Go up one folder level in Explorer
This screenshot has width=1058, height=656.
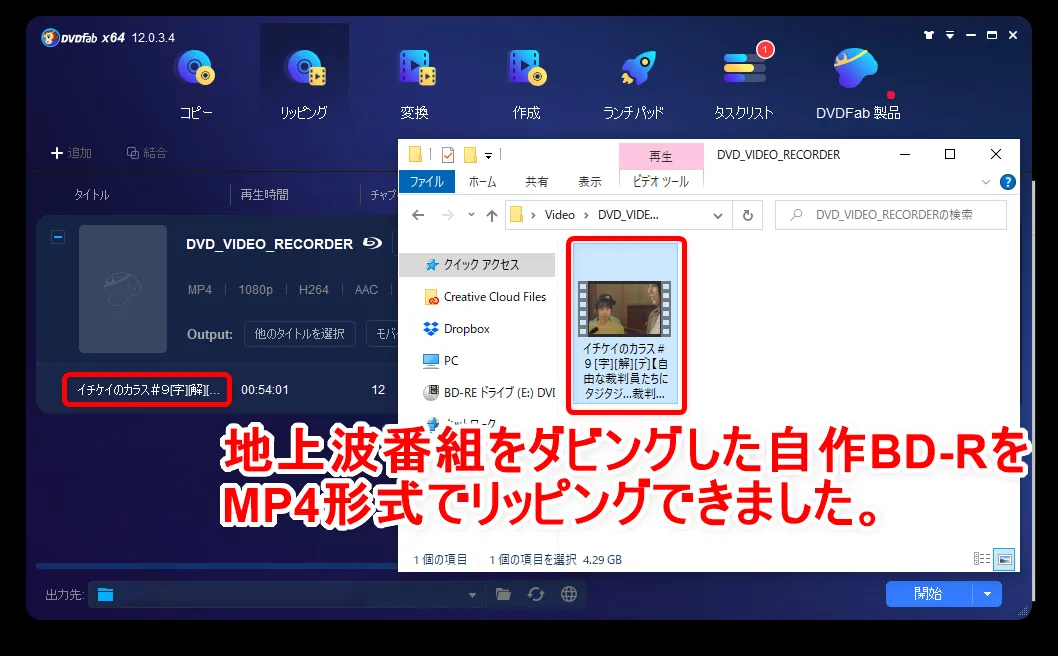pos(492,215)
